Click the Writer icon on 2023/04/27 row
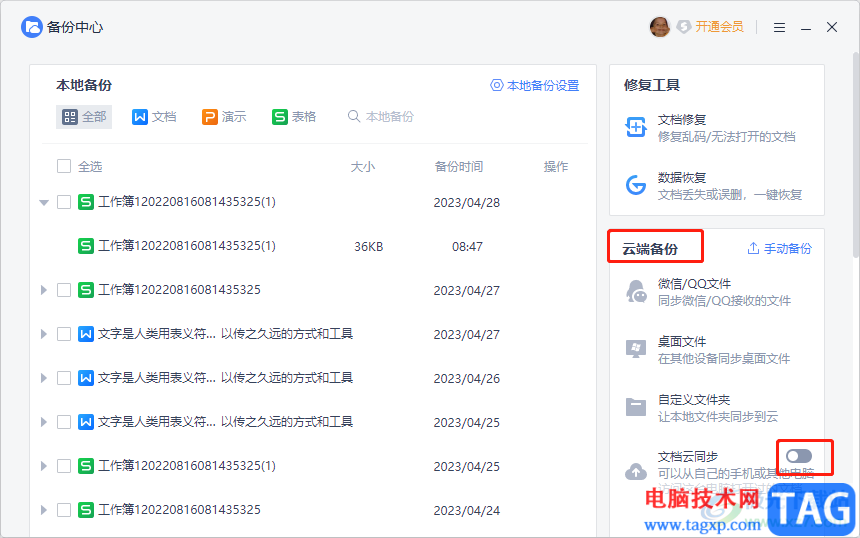The width and height of the screenshot is (860, 538). click(86, 333)
